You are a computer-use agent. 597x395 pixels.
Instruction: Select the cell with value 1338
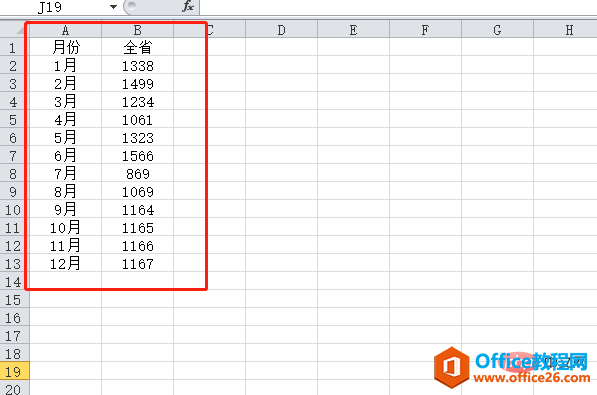137,66
